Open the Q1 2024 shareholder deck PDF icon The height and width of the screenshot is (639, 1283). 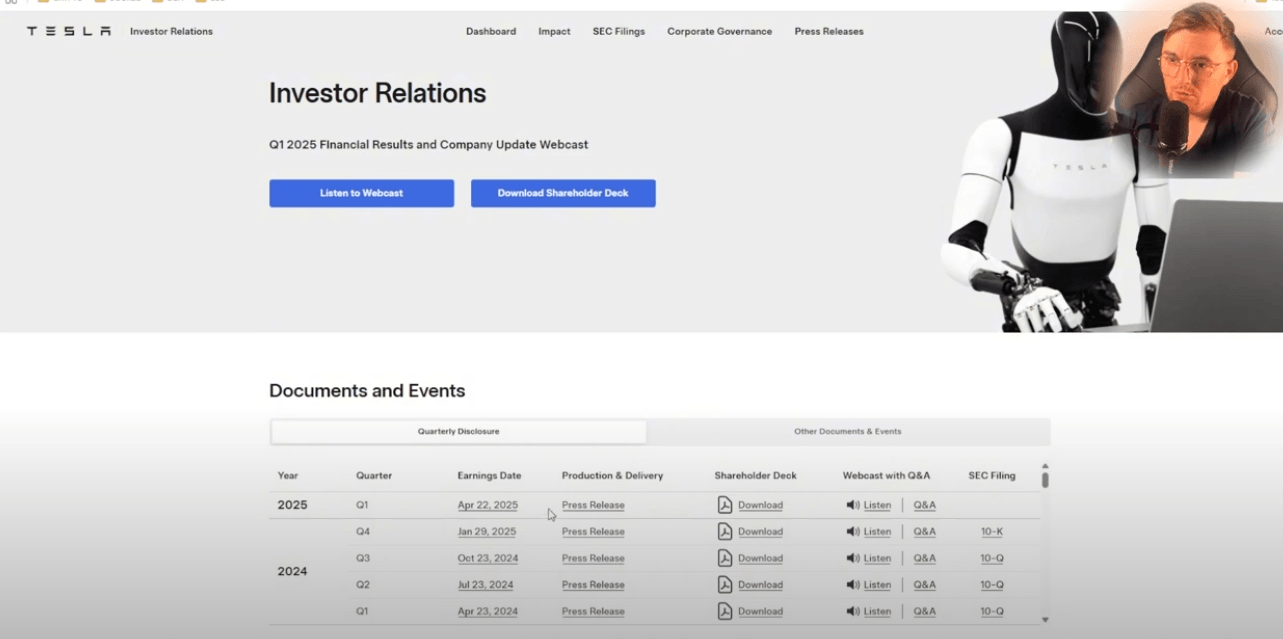pos(725,611)
